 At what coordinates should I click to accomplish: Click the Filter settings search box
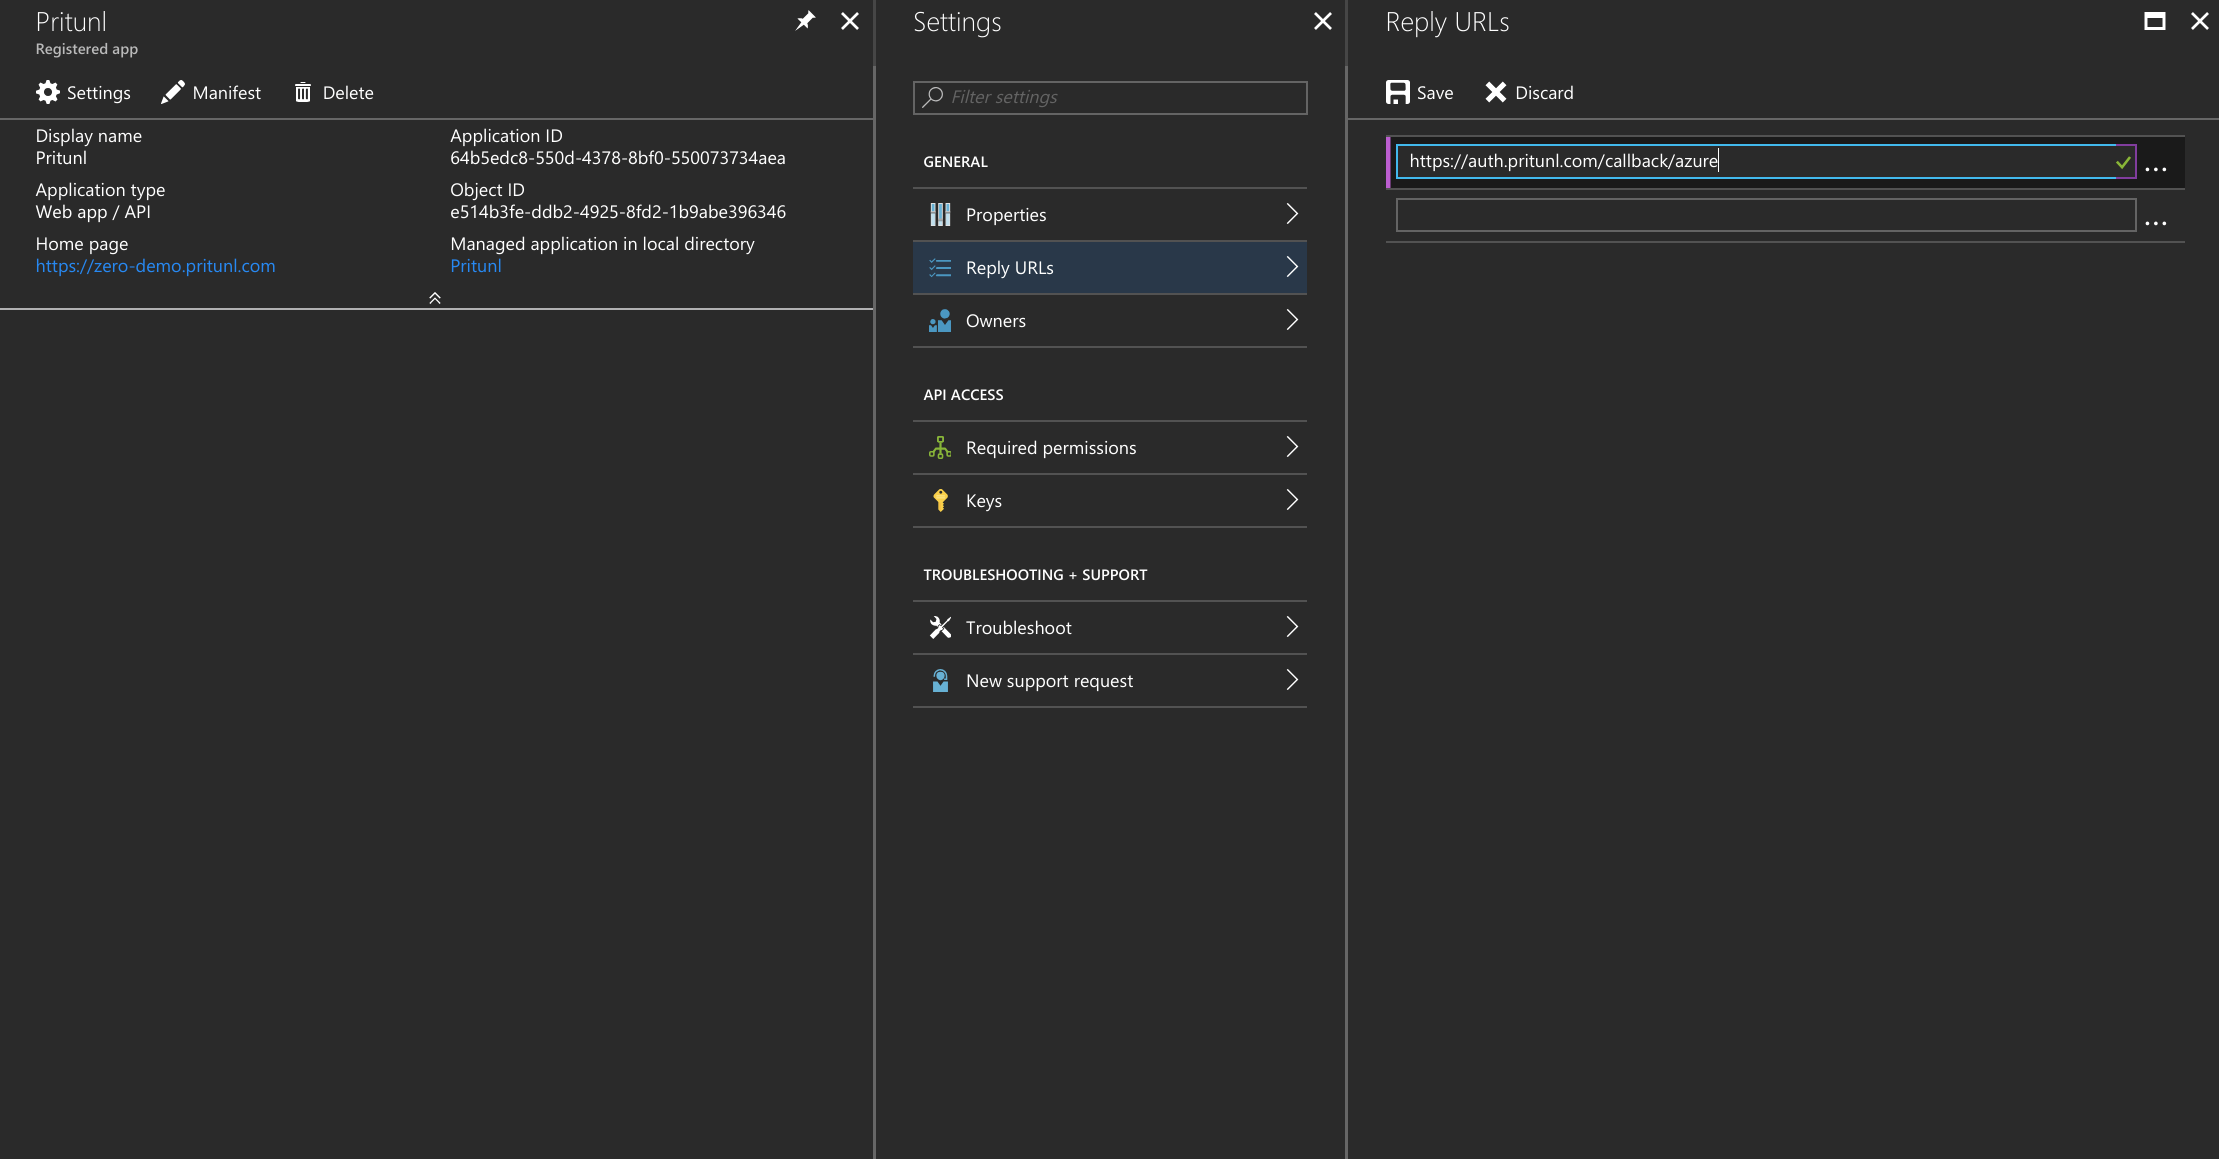pos(1110,97)
